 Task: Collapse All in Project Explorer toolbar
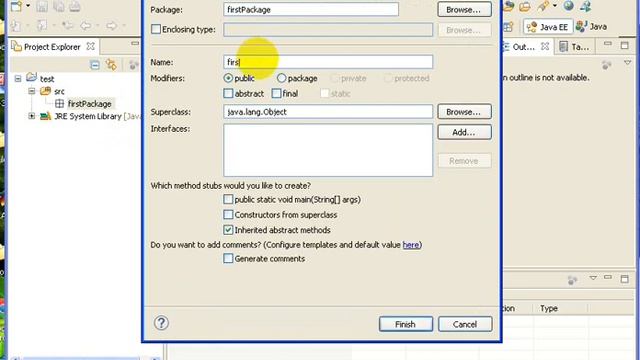[95, 65]
